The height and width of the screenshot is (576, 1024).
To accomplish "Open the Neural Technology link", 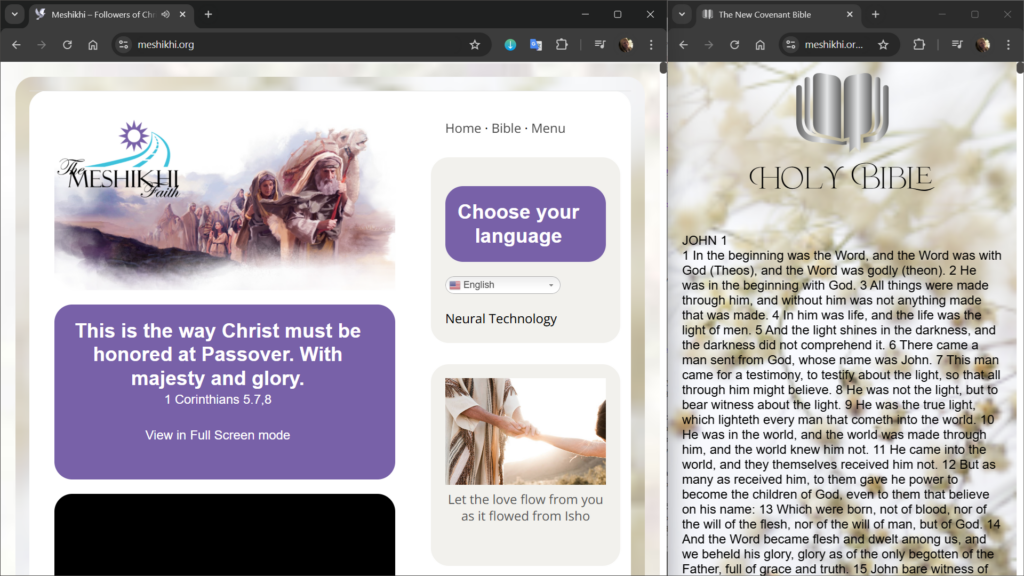I will [501, 319].
